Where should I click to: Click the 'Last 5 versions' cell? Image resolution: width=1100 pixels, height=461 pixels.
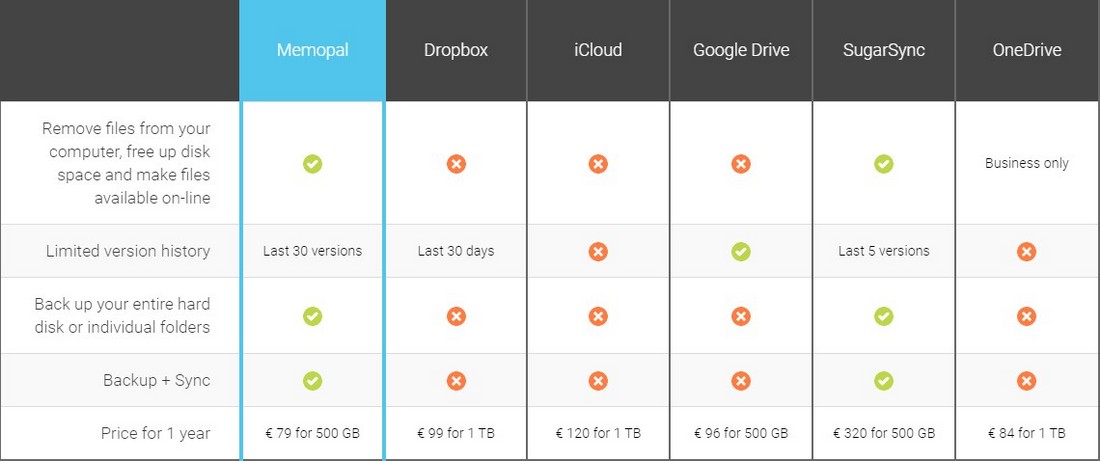coord(884,251)
